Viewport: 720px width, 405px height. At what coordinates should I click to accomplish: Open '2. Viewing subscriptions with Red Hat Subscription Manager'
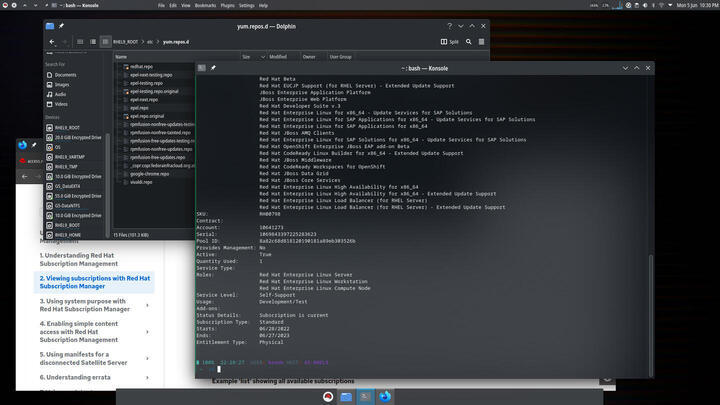[95, 282]
